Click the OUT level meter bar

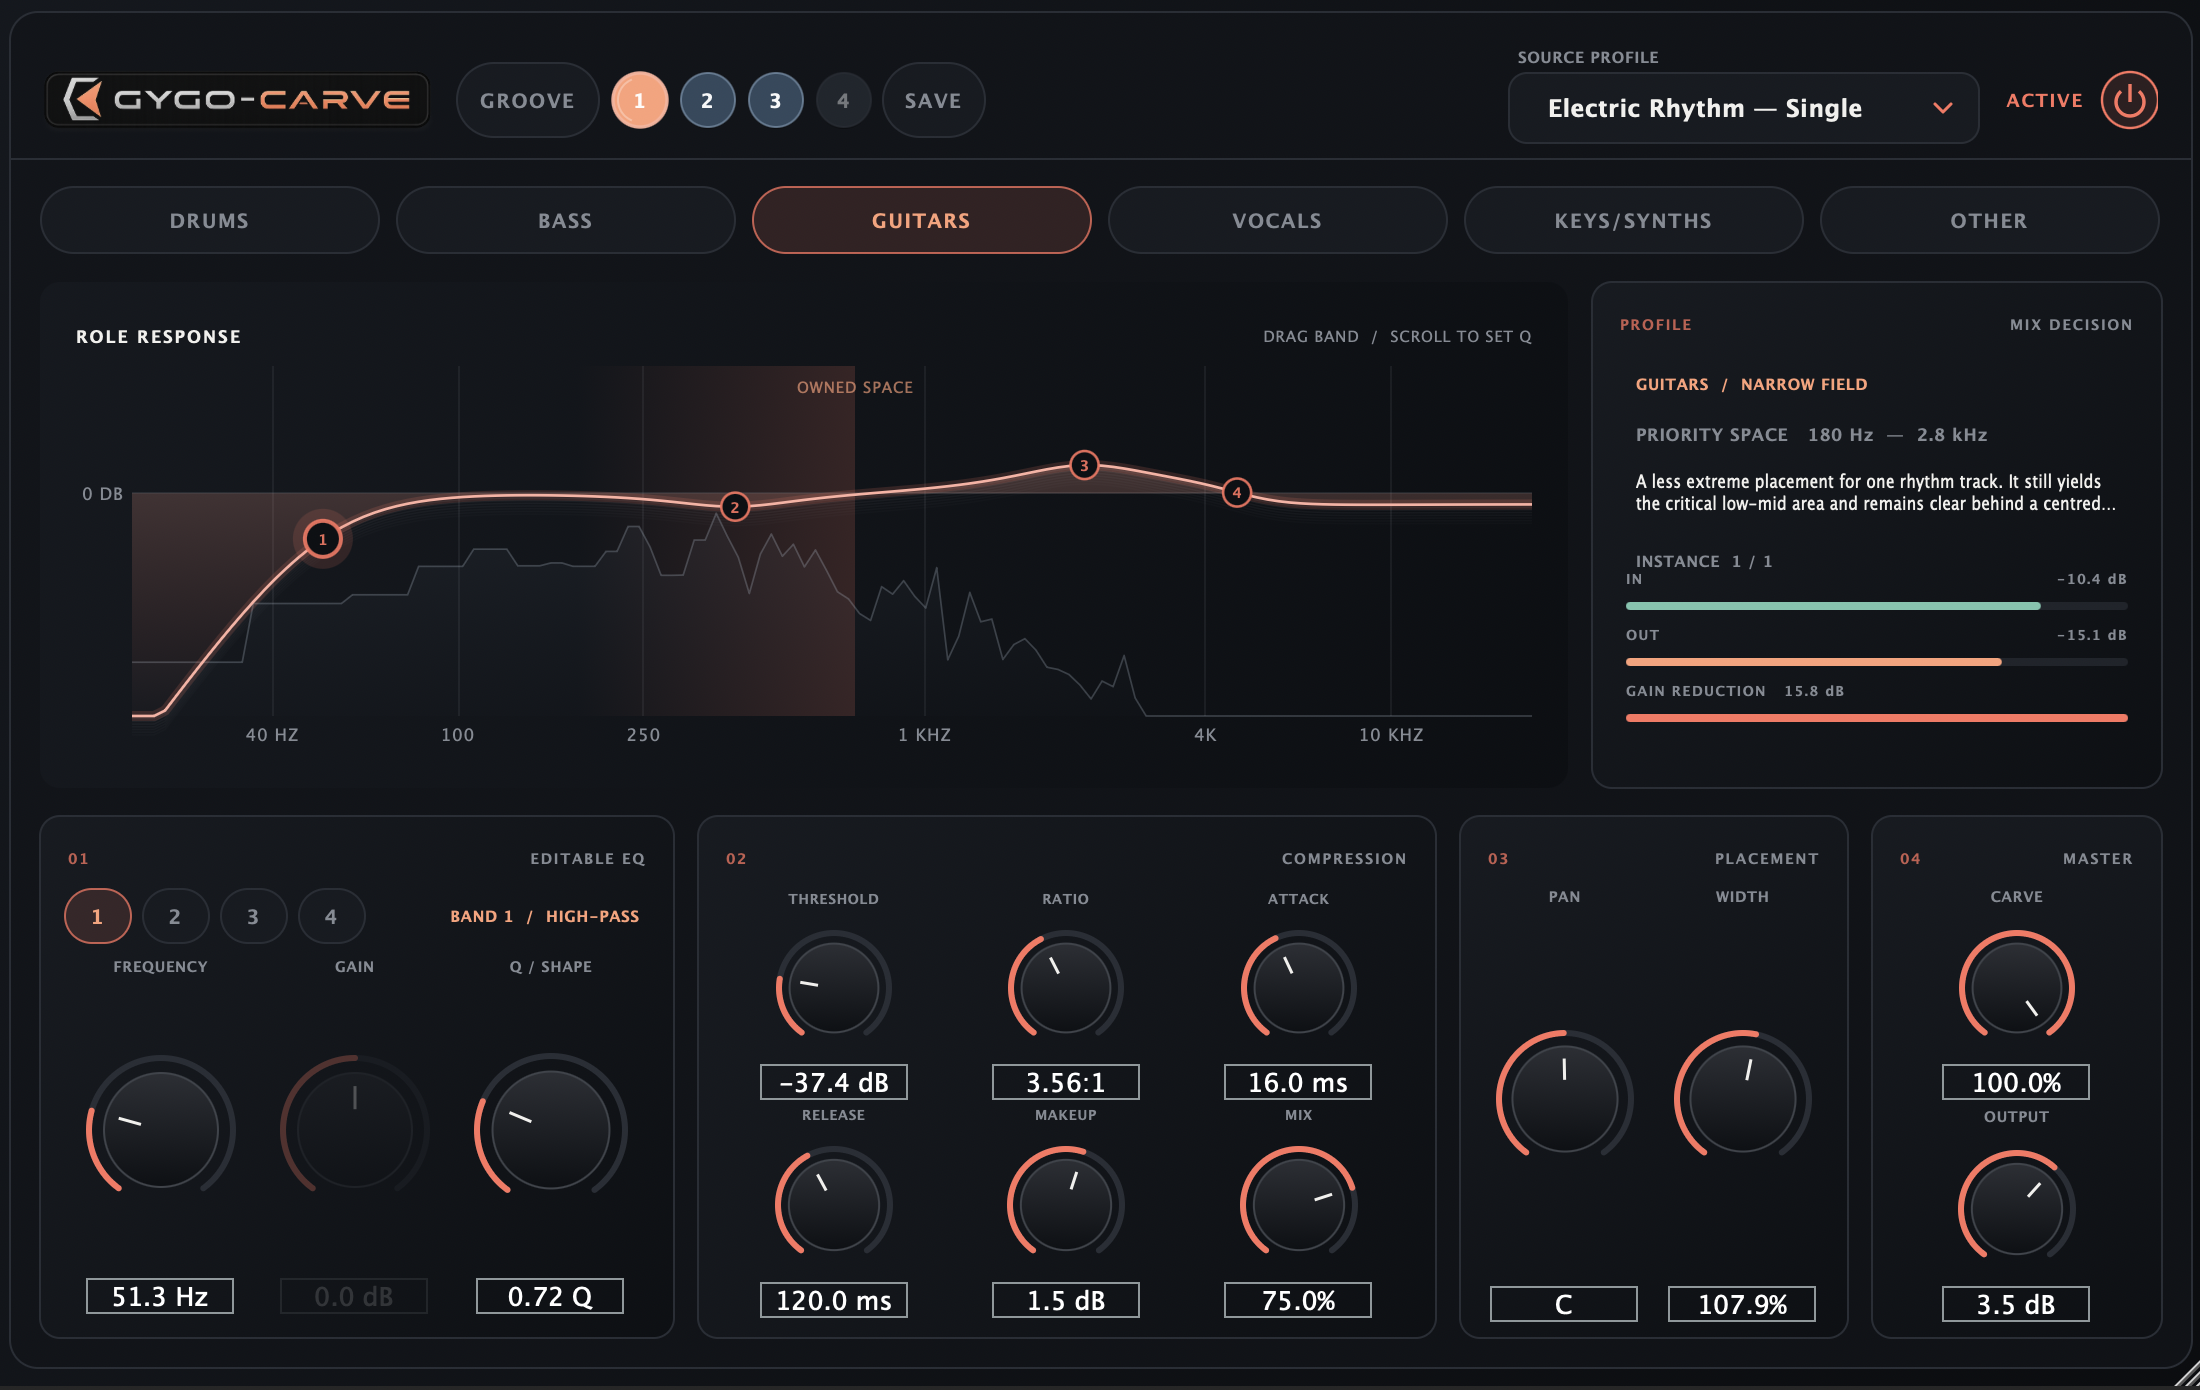[x=1876, y=662]
